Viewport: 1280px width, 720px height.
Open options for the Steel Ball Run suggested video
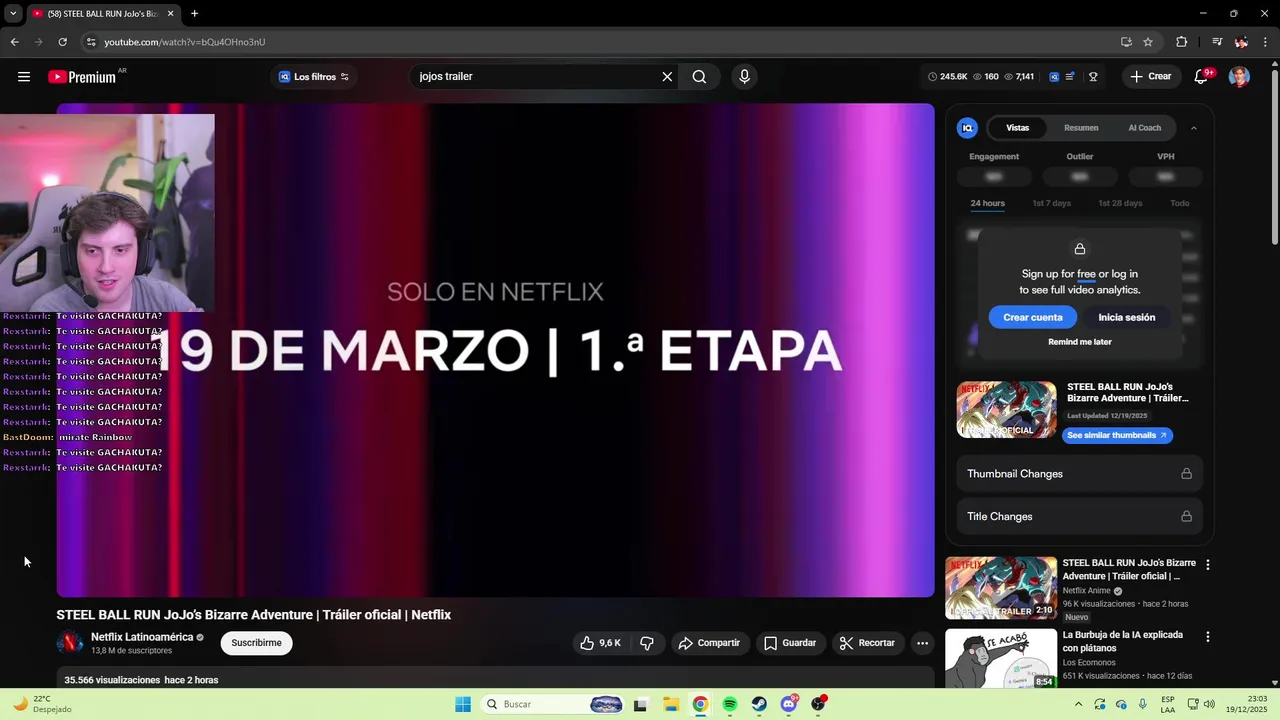[x=1207, y=565]
